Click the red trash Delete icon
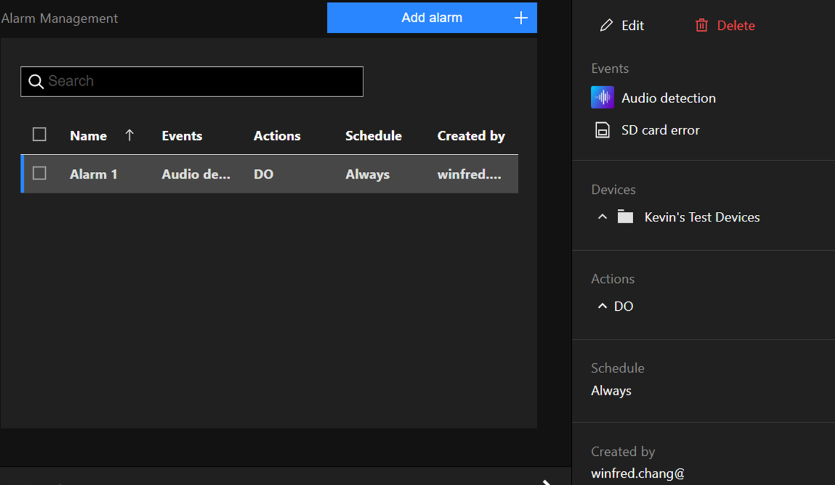 [x=702, y=26]
